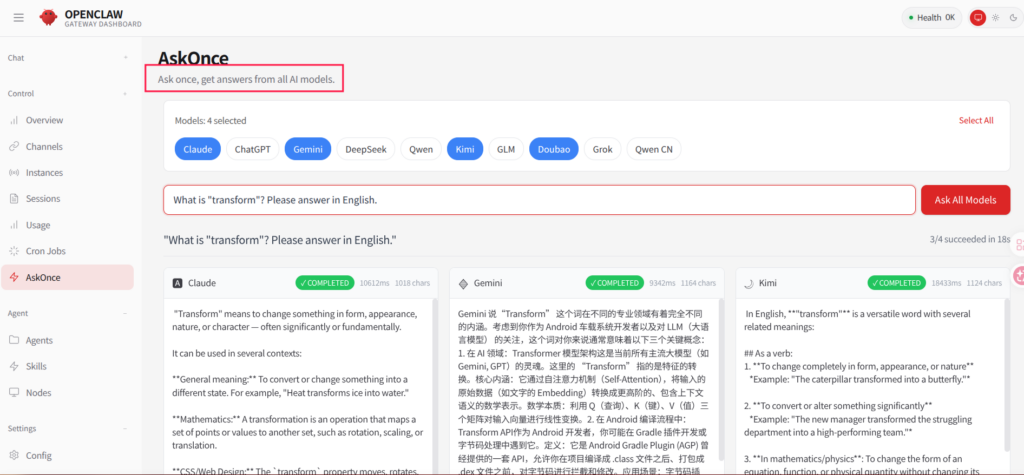The image size is (1024, 475).
Task: Enable the Grok model chip
Action: [x=603, y=149]
